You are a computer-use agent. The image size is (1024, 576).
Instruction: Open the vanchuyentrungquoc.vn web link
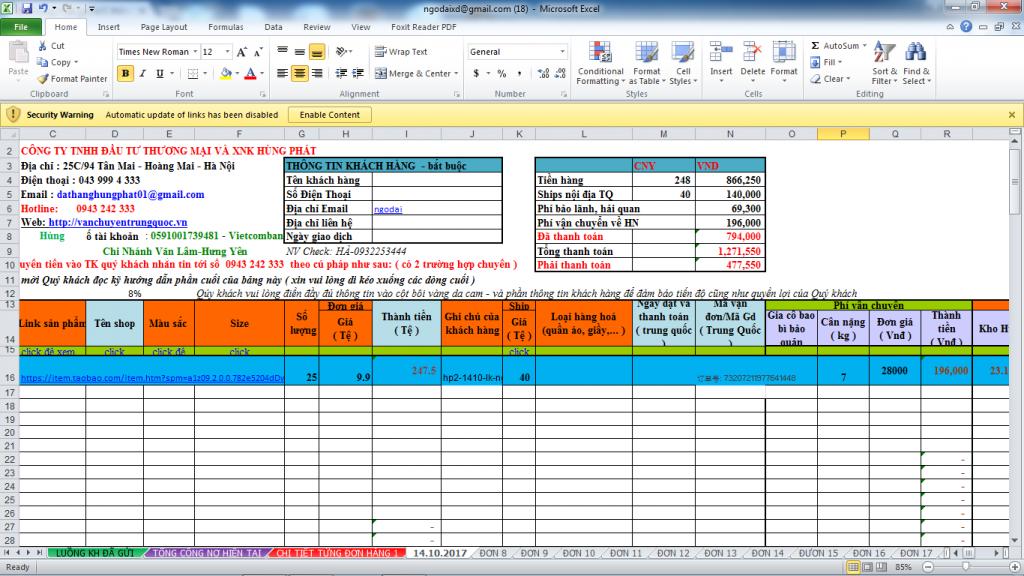(118, 222)
